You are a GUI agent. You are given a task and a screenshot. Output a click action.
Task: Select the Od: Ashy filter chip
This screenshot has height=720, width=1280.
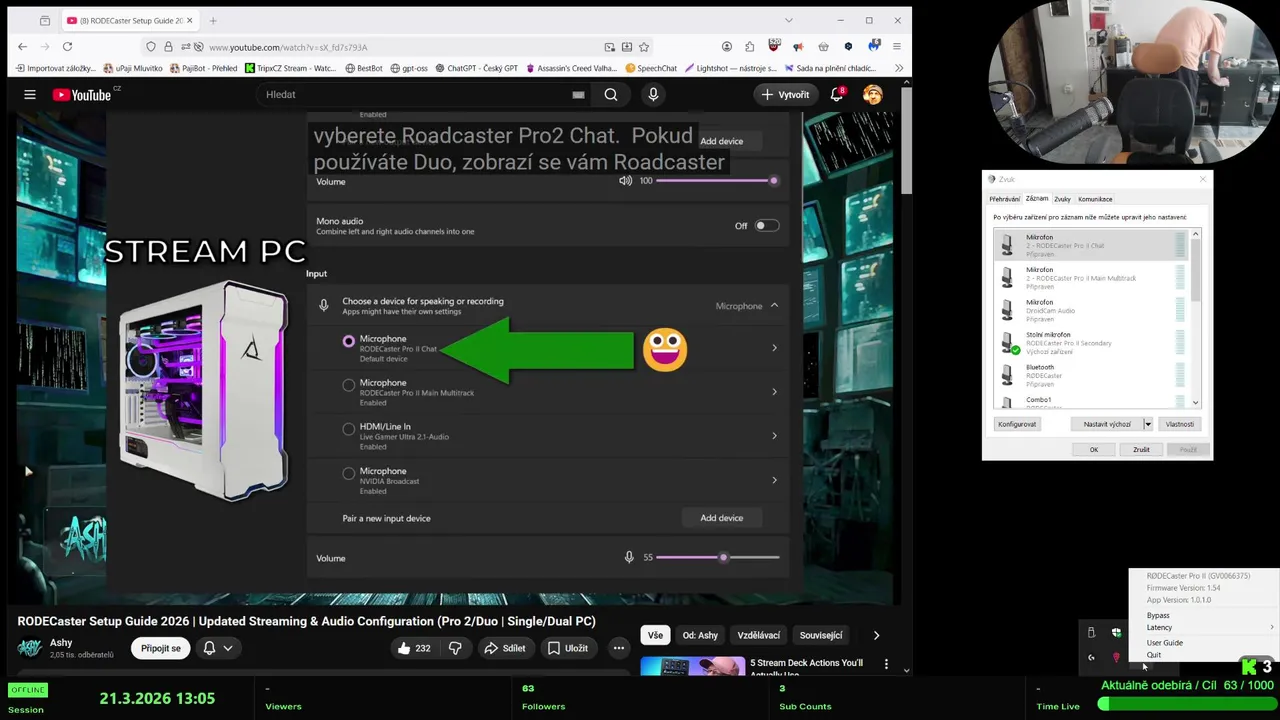[700, 635]
